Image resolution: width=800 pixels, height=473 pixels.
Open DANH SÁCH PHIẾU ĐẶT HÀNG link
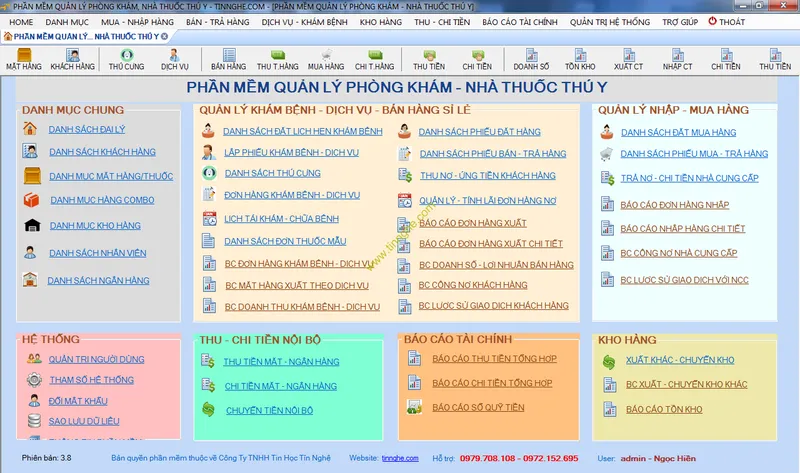click(x=480, y=132)
